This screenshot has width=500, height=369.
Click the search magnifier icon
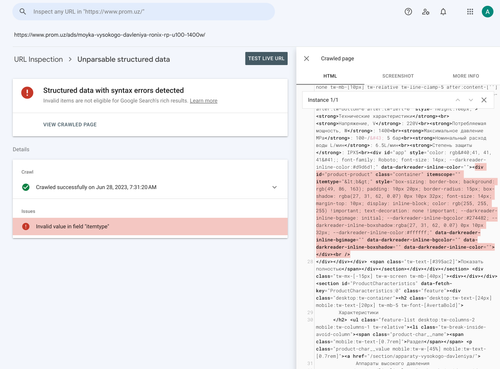point(22,12)
